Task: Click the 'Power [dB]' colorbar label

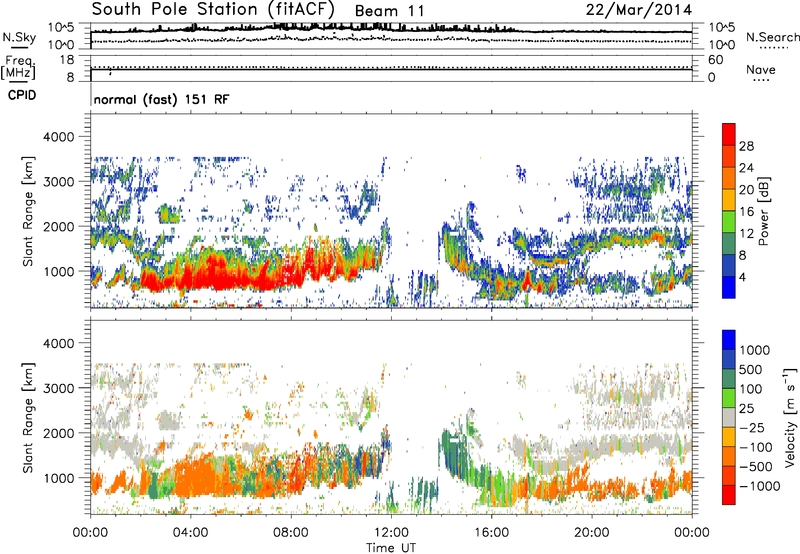Action: click(x=763, y=211)
